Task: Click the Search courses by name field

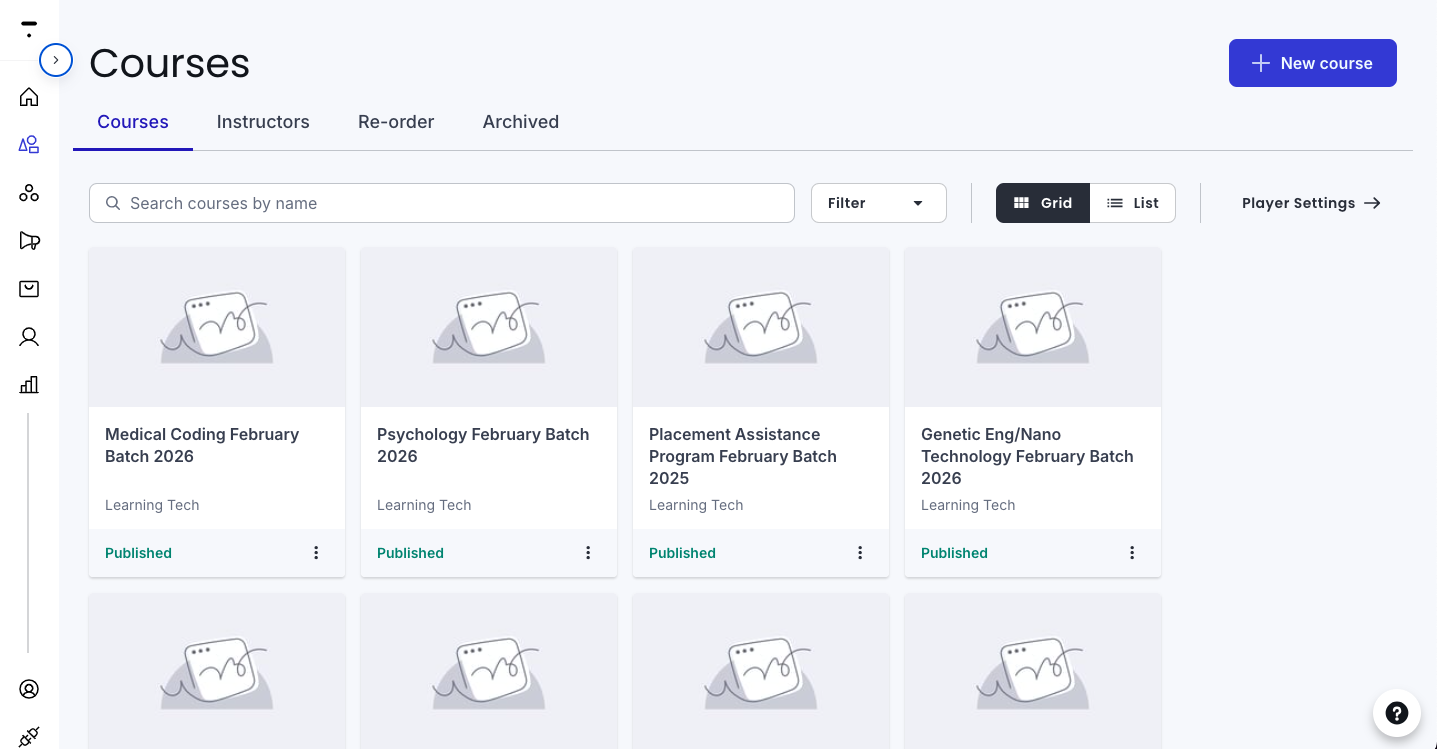Action: click(441, 202)
